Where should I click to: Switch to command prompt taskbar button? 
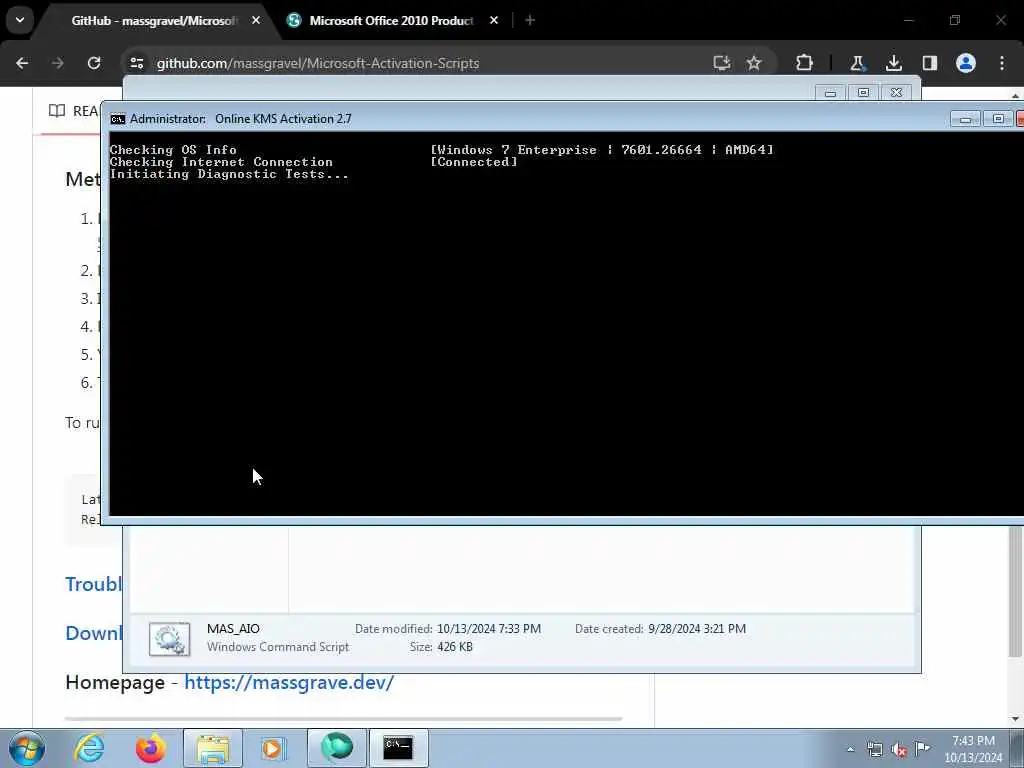pos(398,748)
